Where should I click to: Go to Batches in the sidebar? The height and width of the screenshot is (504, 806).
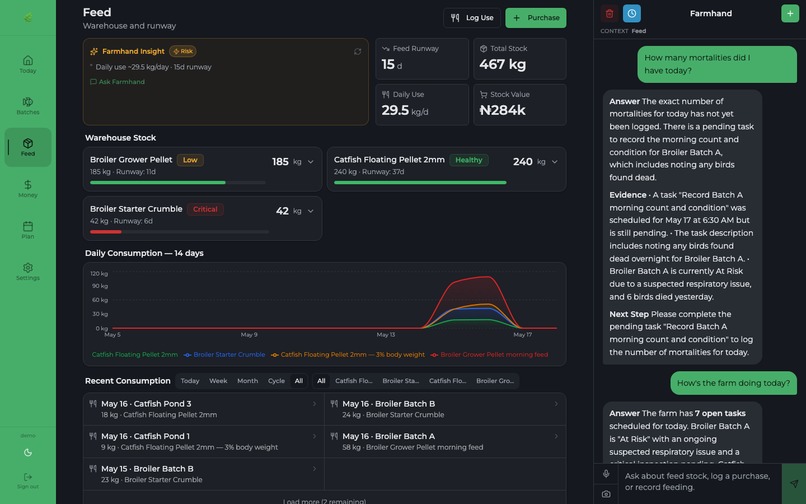coord(28,105)
